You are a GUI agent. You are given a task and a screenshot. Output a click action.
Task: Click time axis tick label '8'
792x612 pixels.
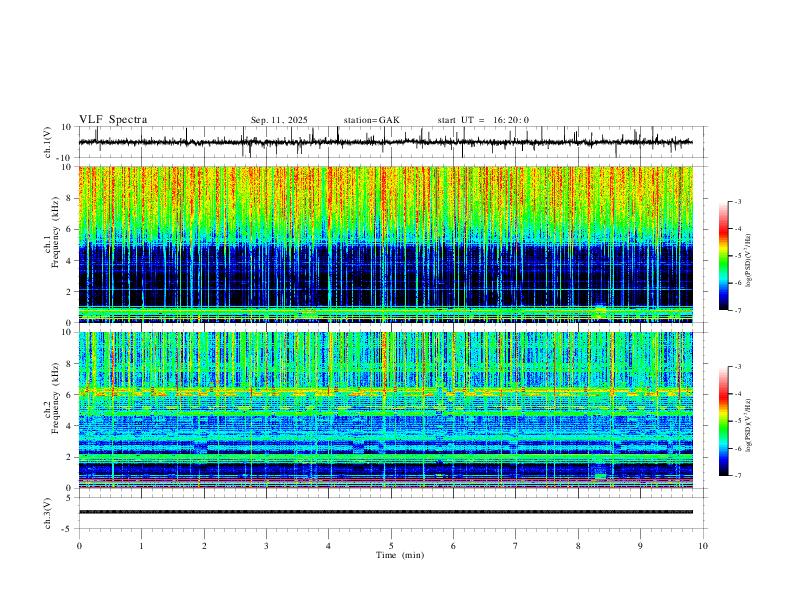[578, 546]
